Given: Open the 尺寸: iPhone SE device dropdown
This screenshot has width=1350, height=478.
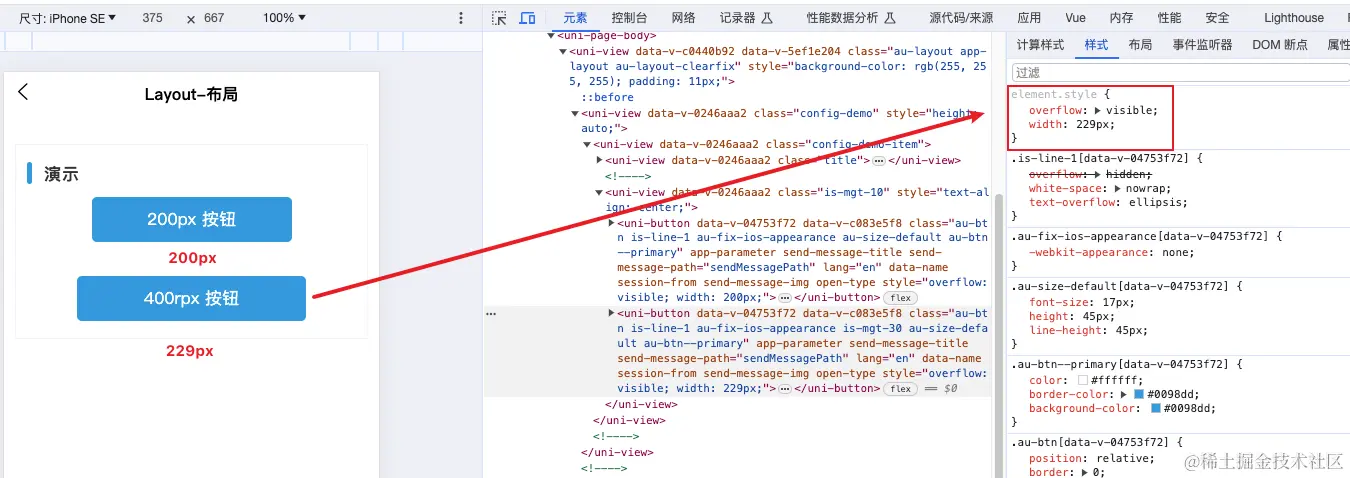Looking at the screenshot, I should click(68, 18).
